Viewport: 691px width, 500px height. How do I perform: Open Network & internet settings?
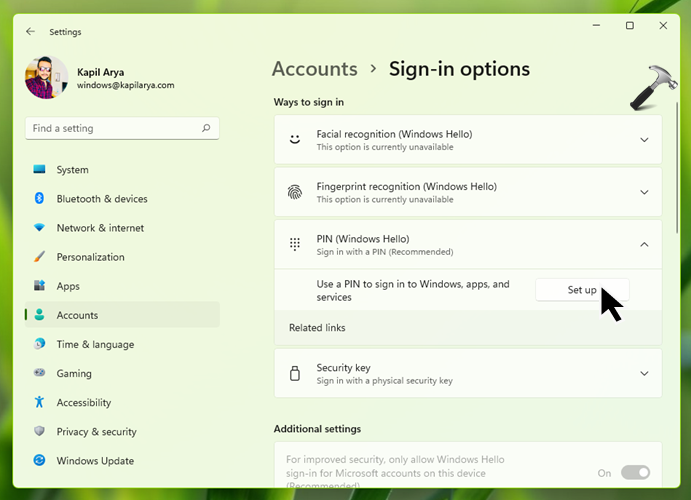click(x=99, y=228)
